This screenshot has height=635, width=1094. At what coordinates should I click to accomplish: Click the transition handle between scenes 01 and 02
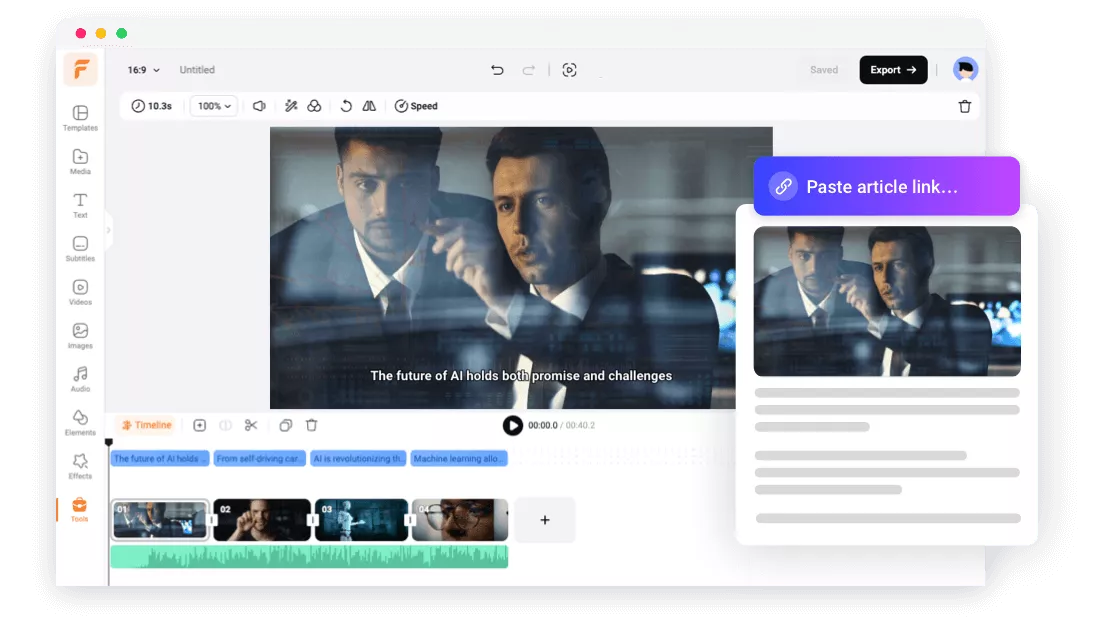tap(211, 520)
